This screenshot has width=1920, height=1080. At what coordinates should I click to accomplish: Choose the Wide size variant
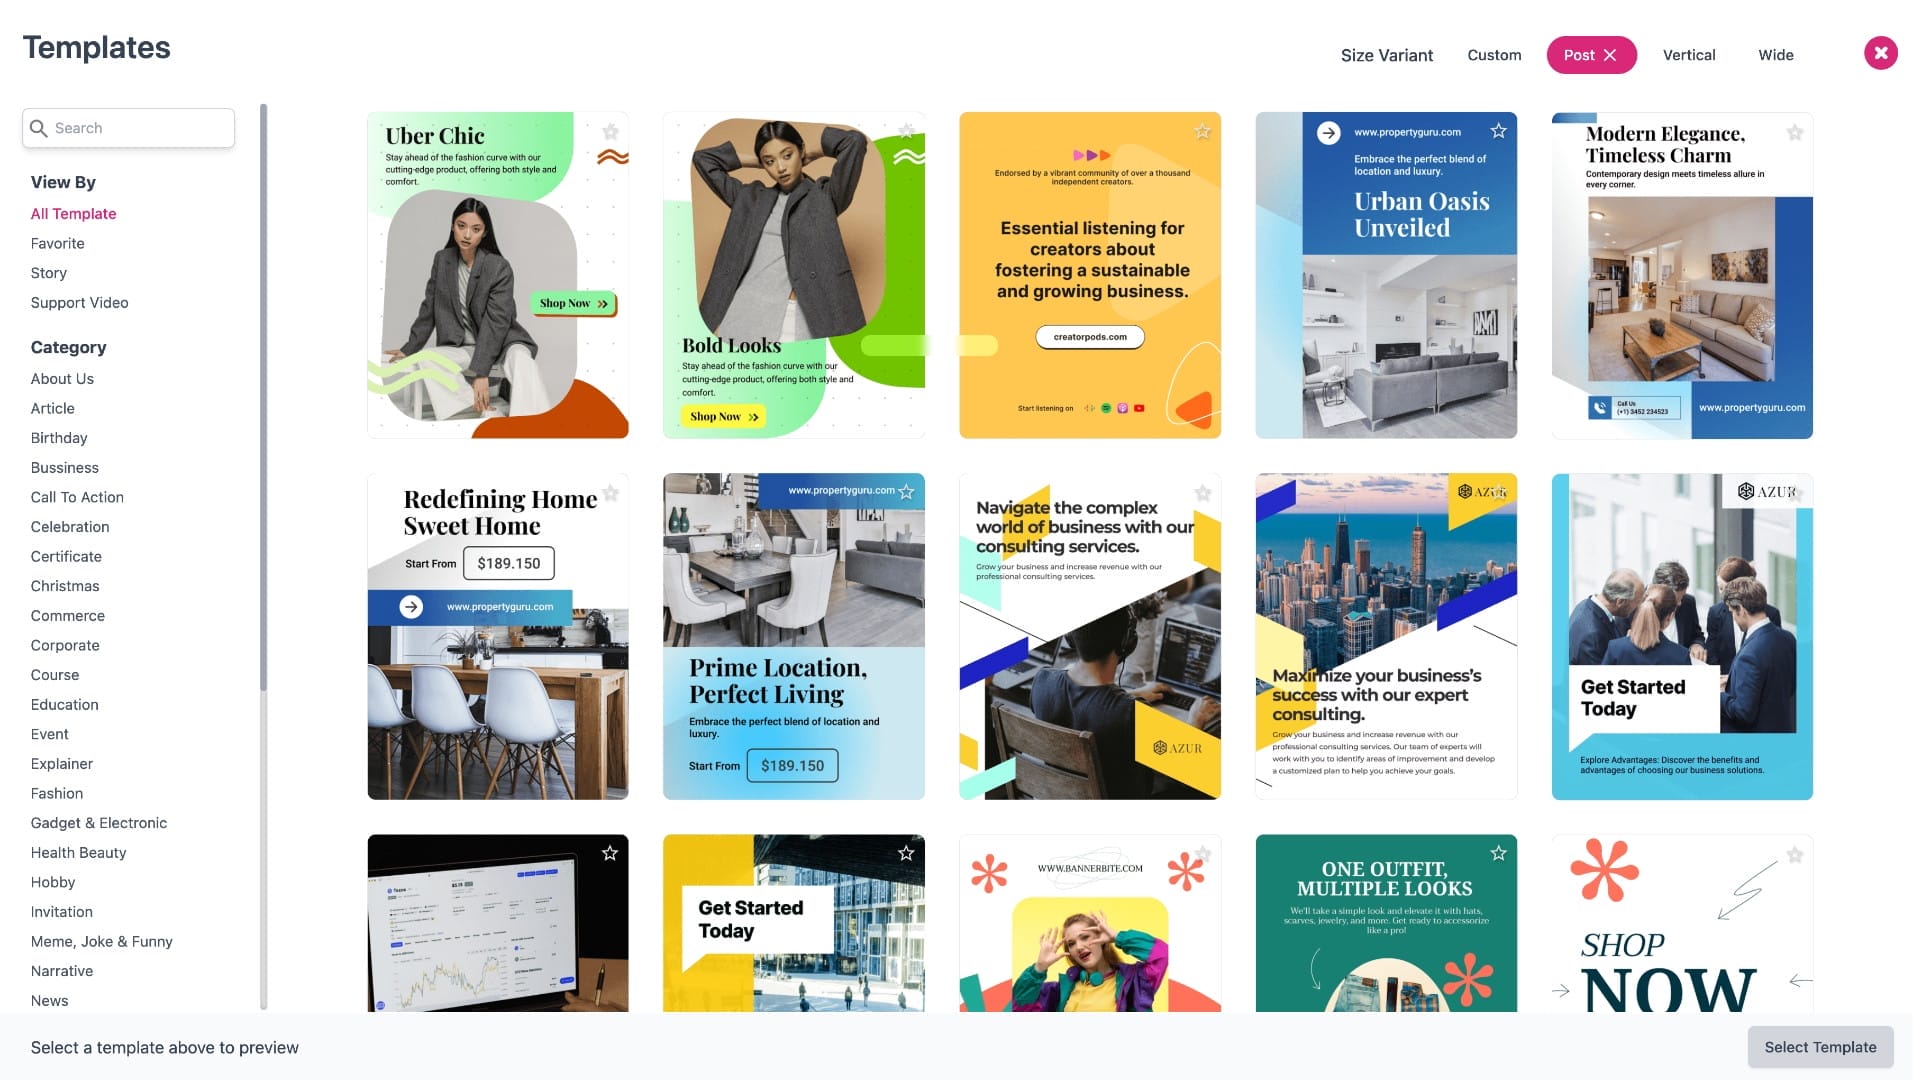point(1775,55)
